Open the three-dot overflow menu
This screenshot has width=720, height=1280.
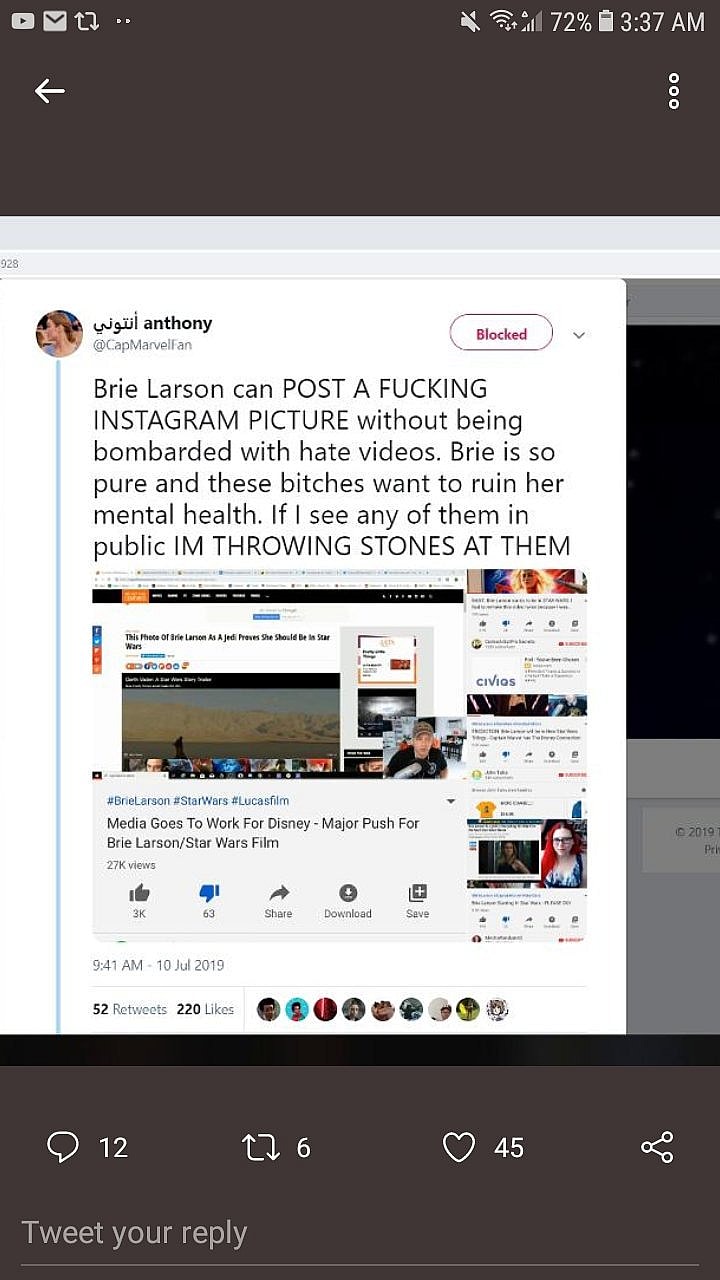674,91
